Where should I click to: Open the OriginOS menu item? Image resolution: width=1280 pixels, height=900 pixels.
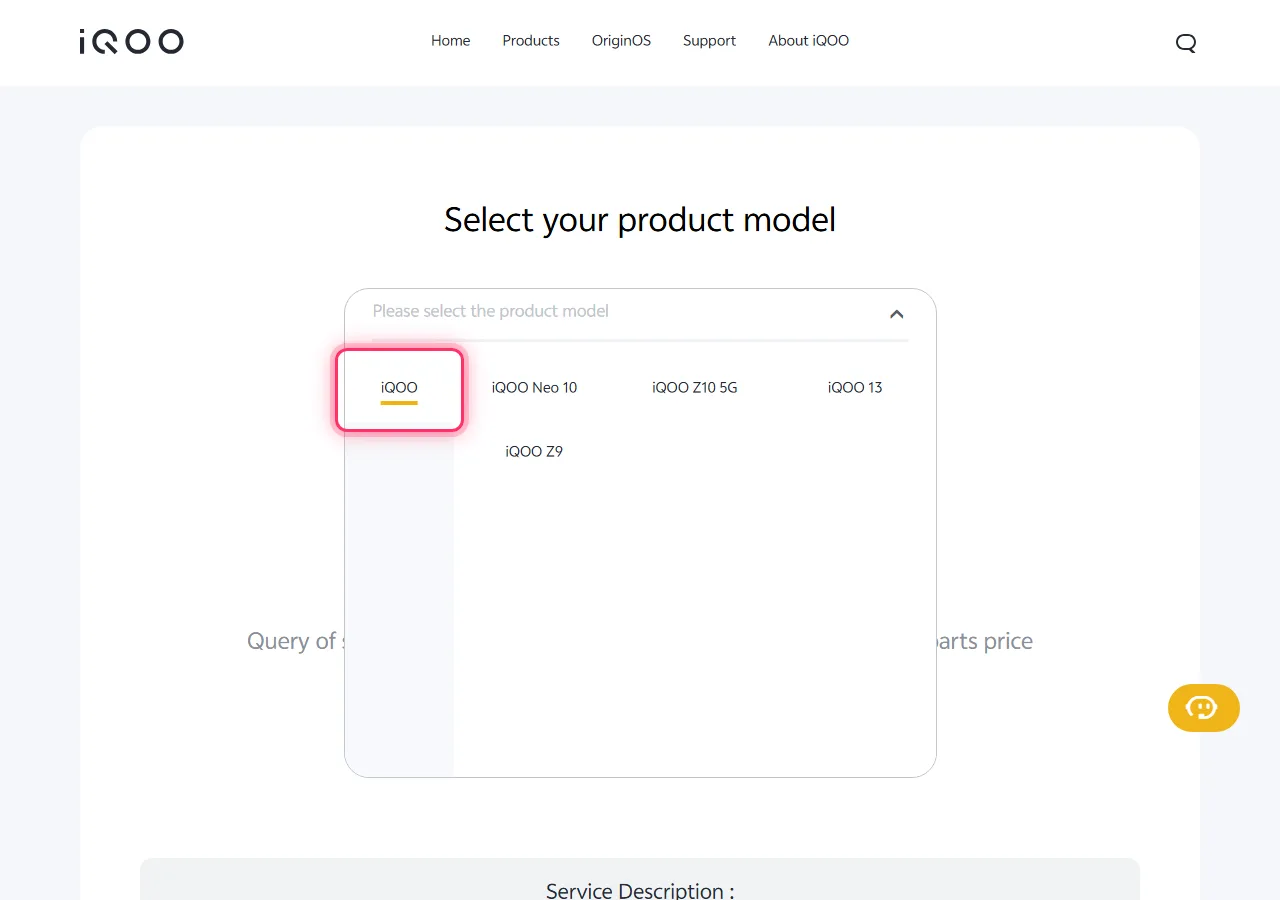(621, 41)
